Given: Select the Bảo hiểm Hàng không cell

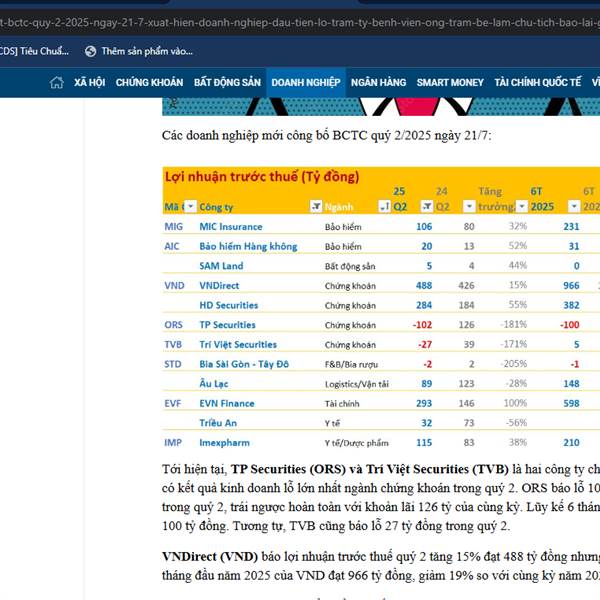Looking at the screenshot, I should [248, 246].
